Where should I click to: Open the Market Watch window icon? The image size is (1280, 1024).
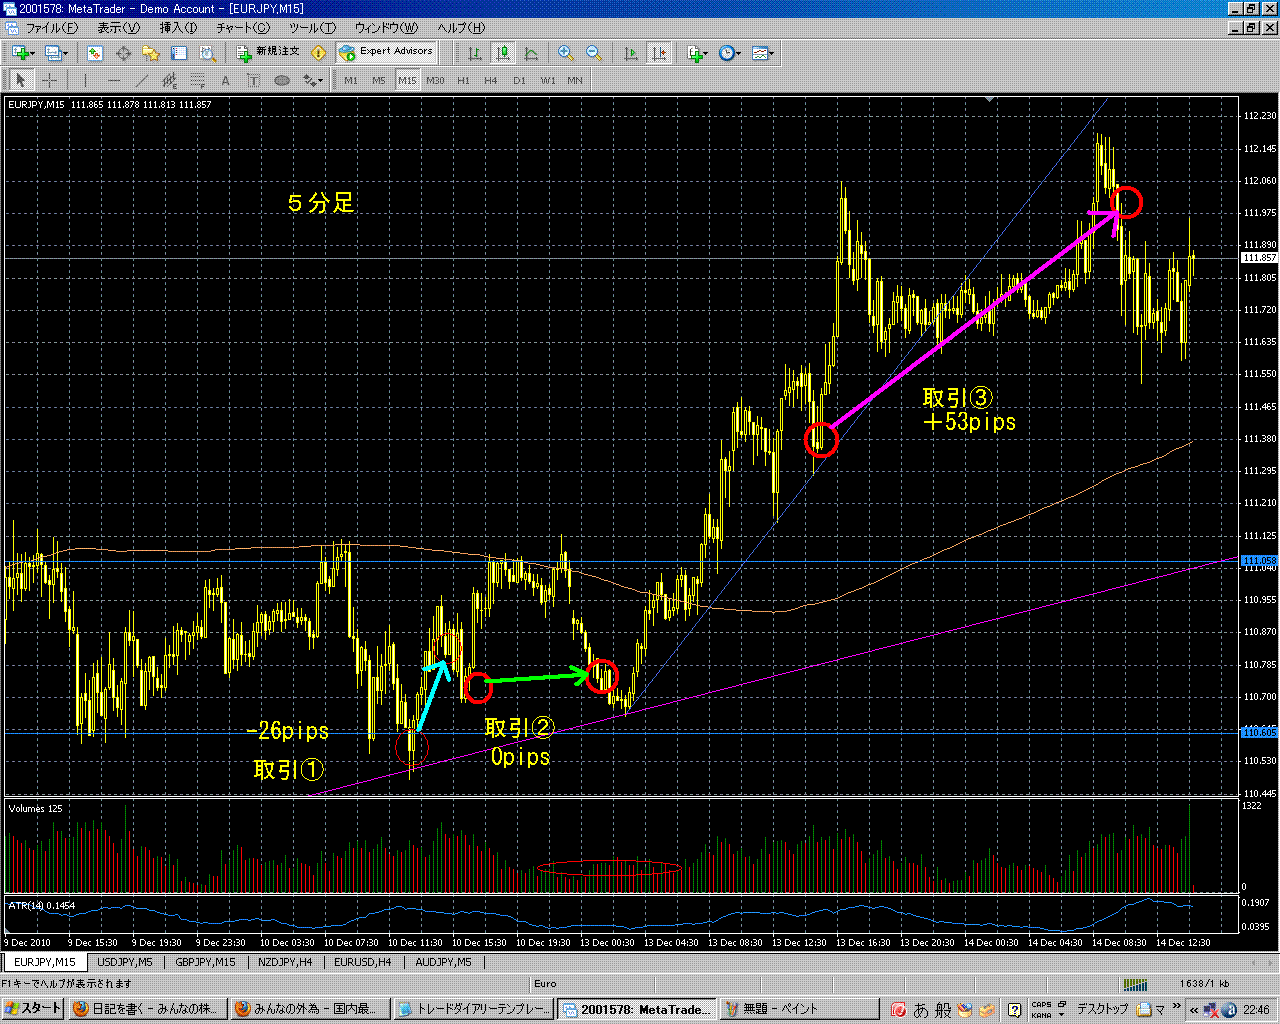click(x=95, y=53)
